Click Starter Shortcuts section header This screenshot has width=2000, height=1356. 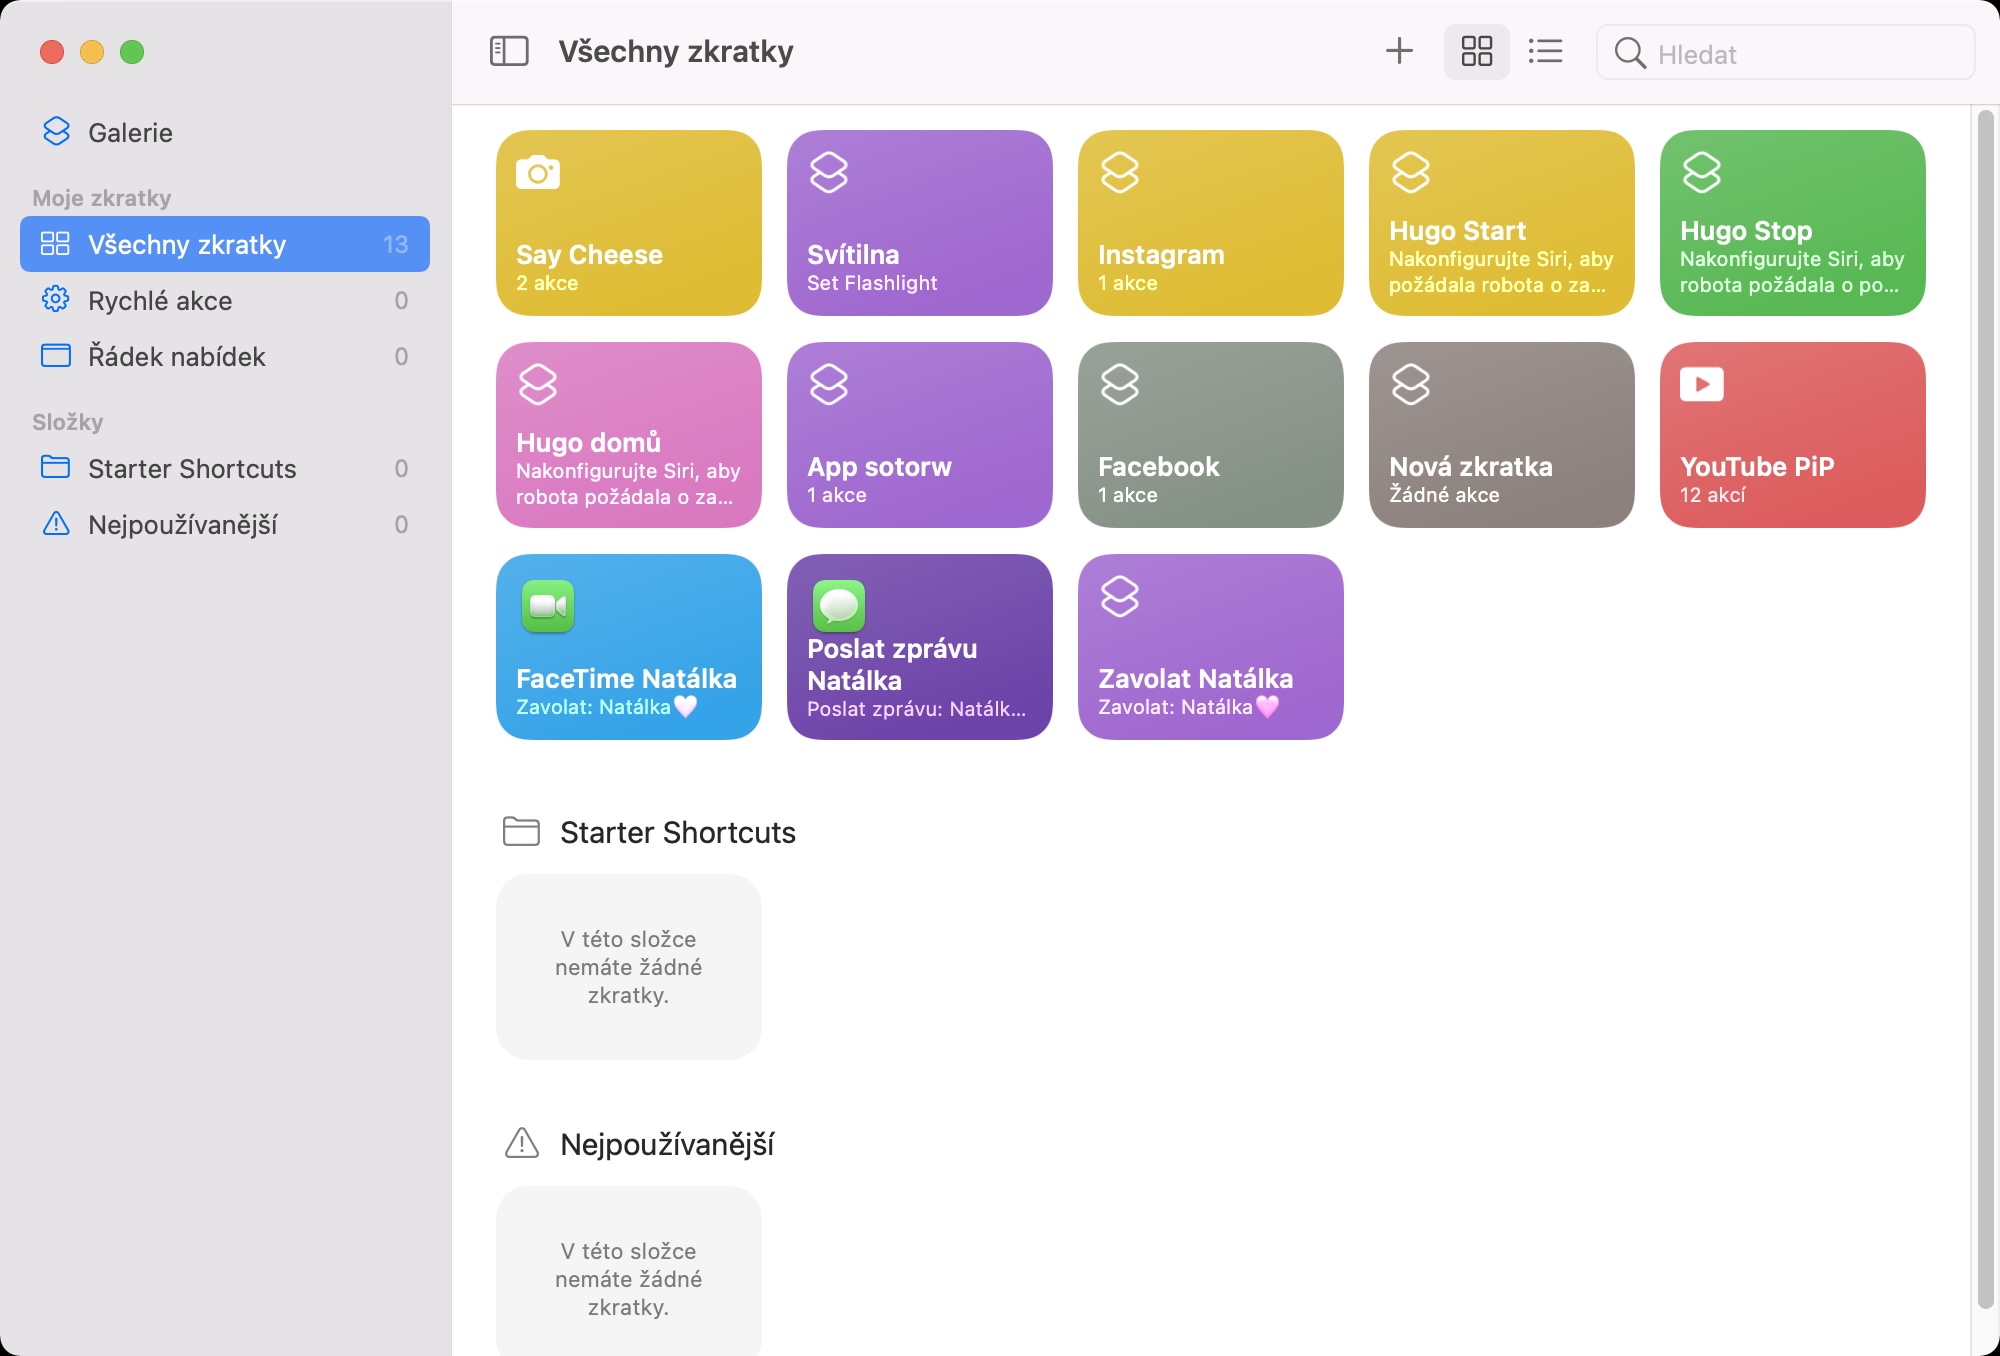coord(677,833)
